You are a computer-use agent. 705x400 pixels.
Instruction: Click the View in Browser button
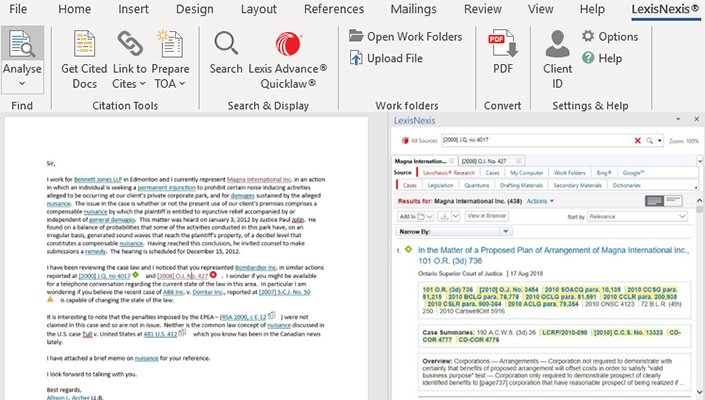(x=486, y=216)
